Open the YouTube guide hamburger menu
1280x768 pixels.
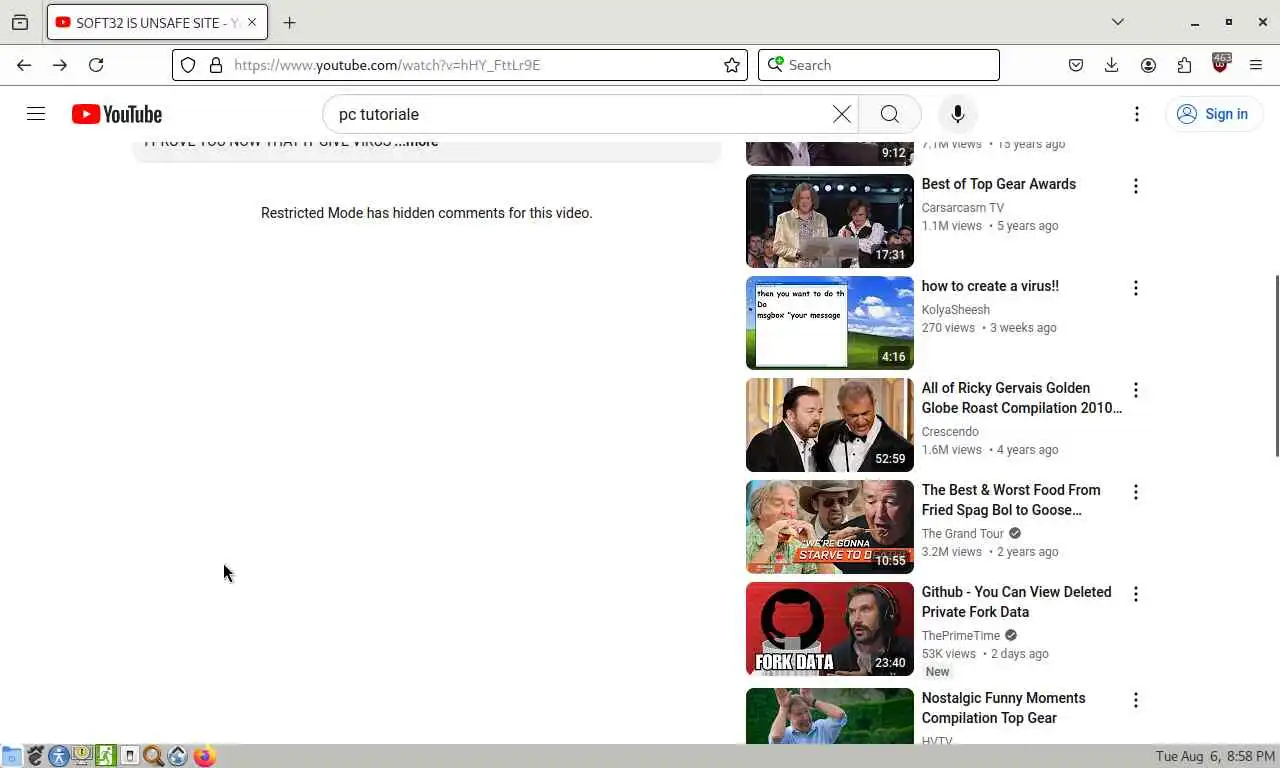click(x=36, y=114)
